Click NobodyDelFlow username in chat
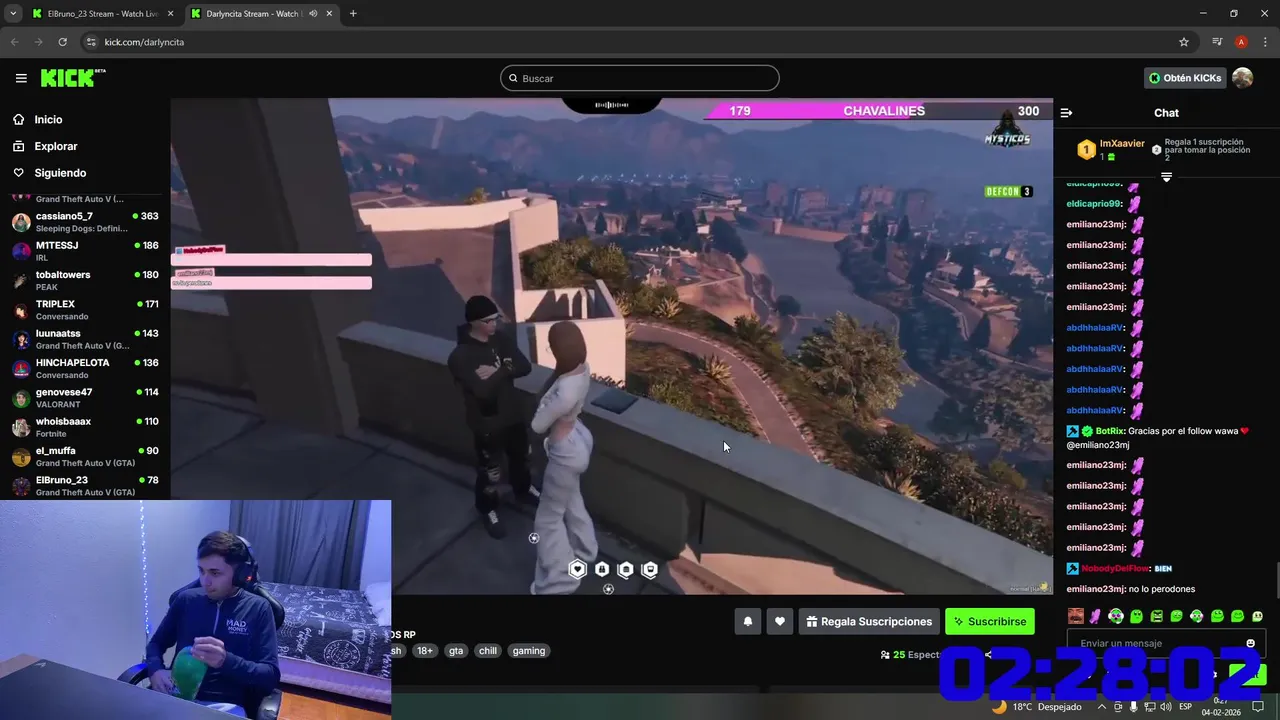This screenshot has width=1280, height=720. (x=1115, y=568)
